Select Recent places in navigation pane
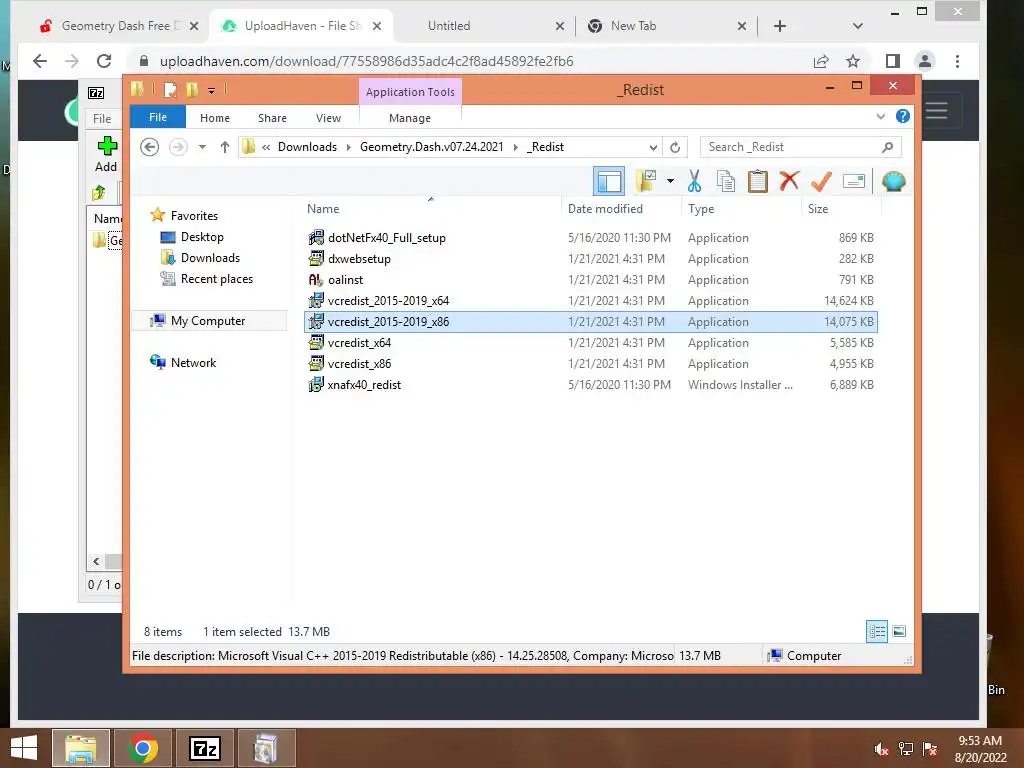Image resolution: width=1024 pixels, height=768 pixels. [216, 279]
